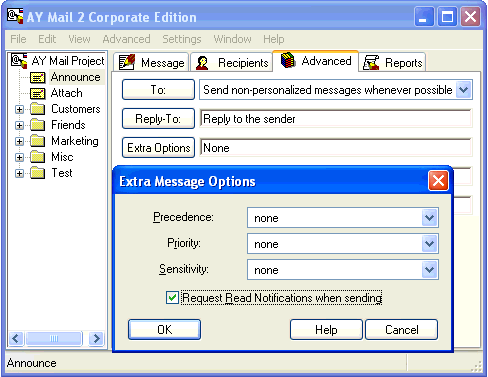The image size is (488, 377).
Task: Open the Precedence dropdown
Action: (429, 218)
